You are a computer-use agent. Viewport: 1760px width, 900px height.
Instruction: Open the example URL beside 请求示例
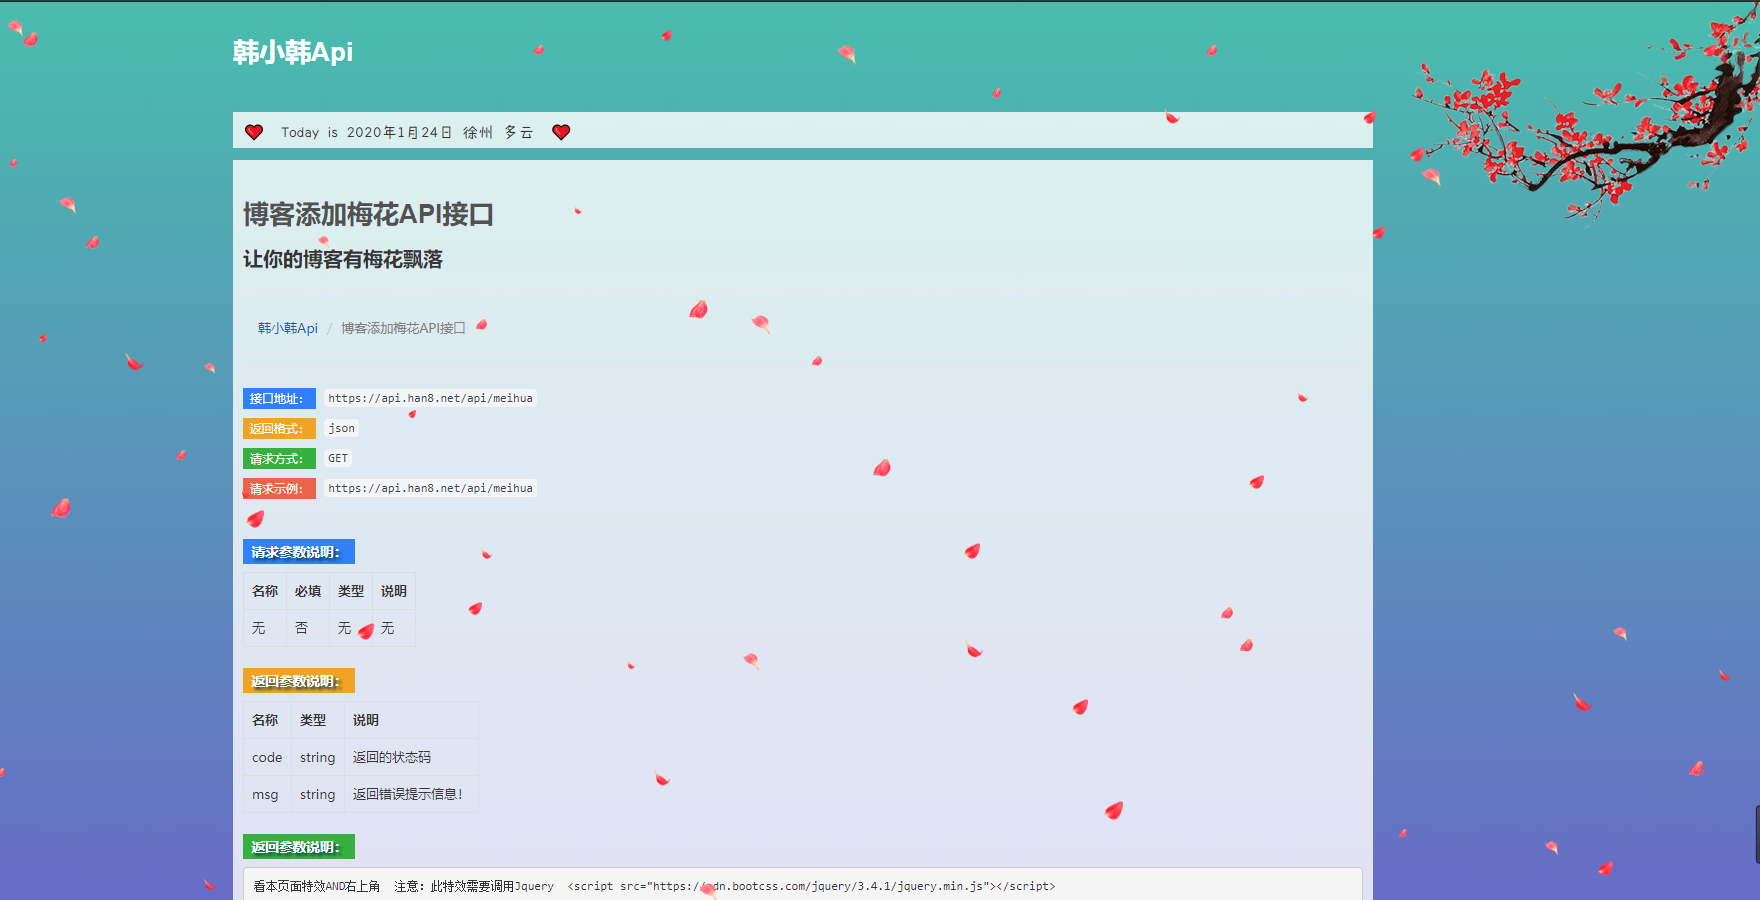tap(430, 488)
